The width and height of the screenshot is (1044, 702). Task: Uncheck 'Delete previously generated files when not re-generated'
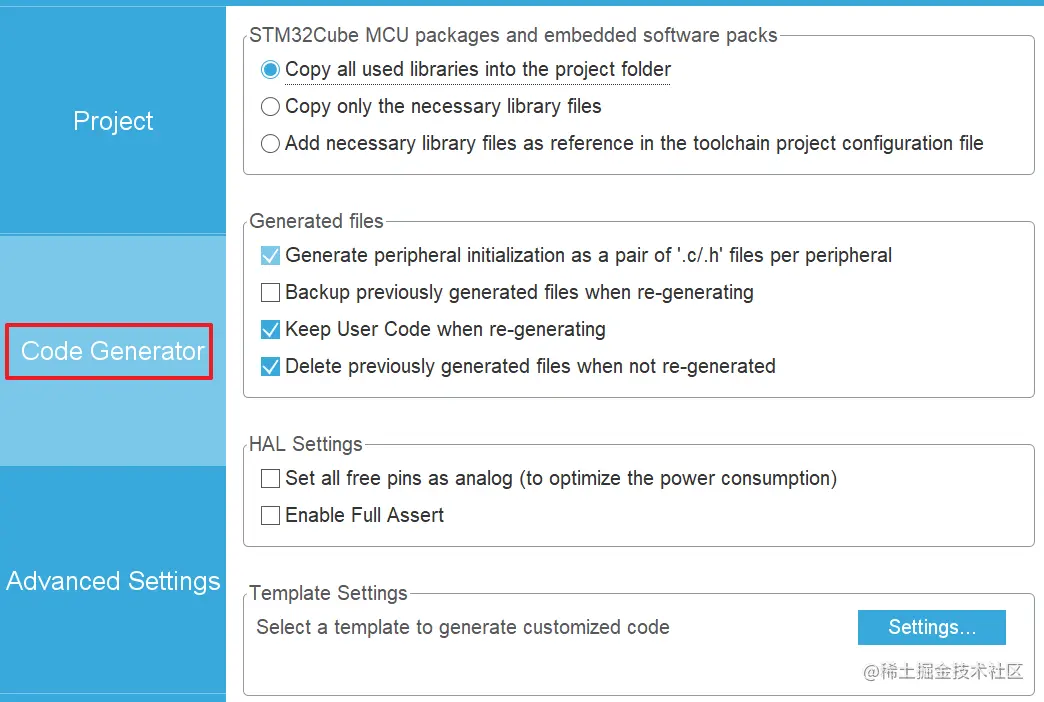point(270,366)
